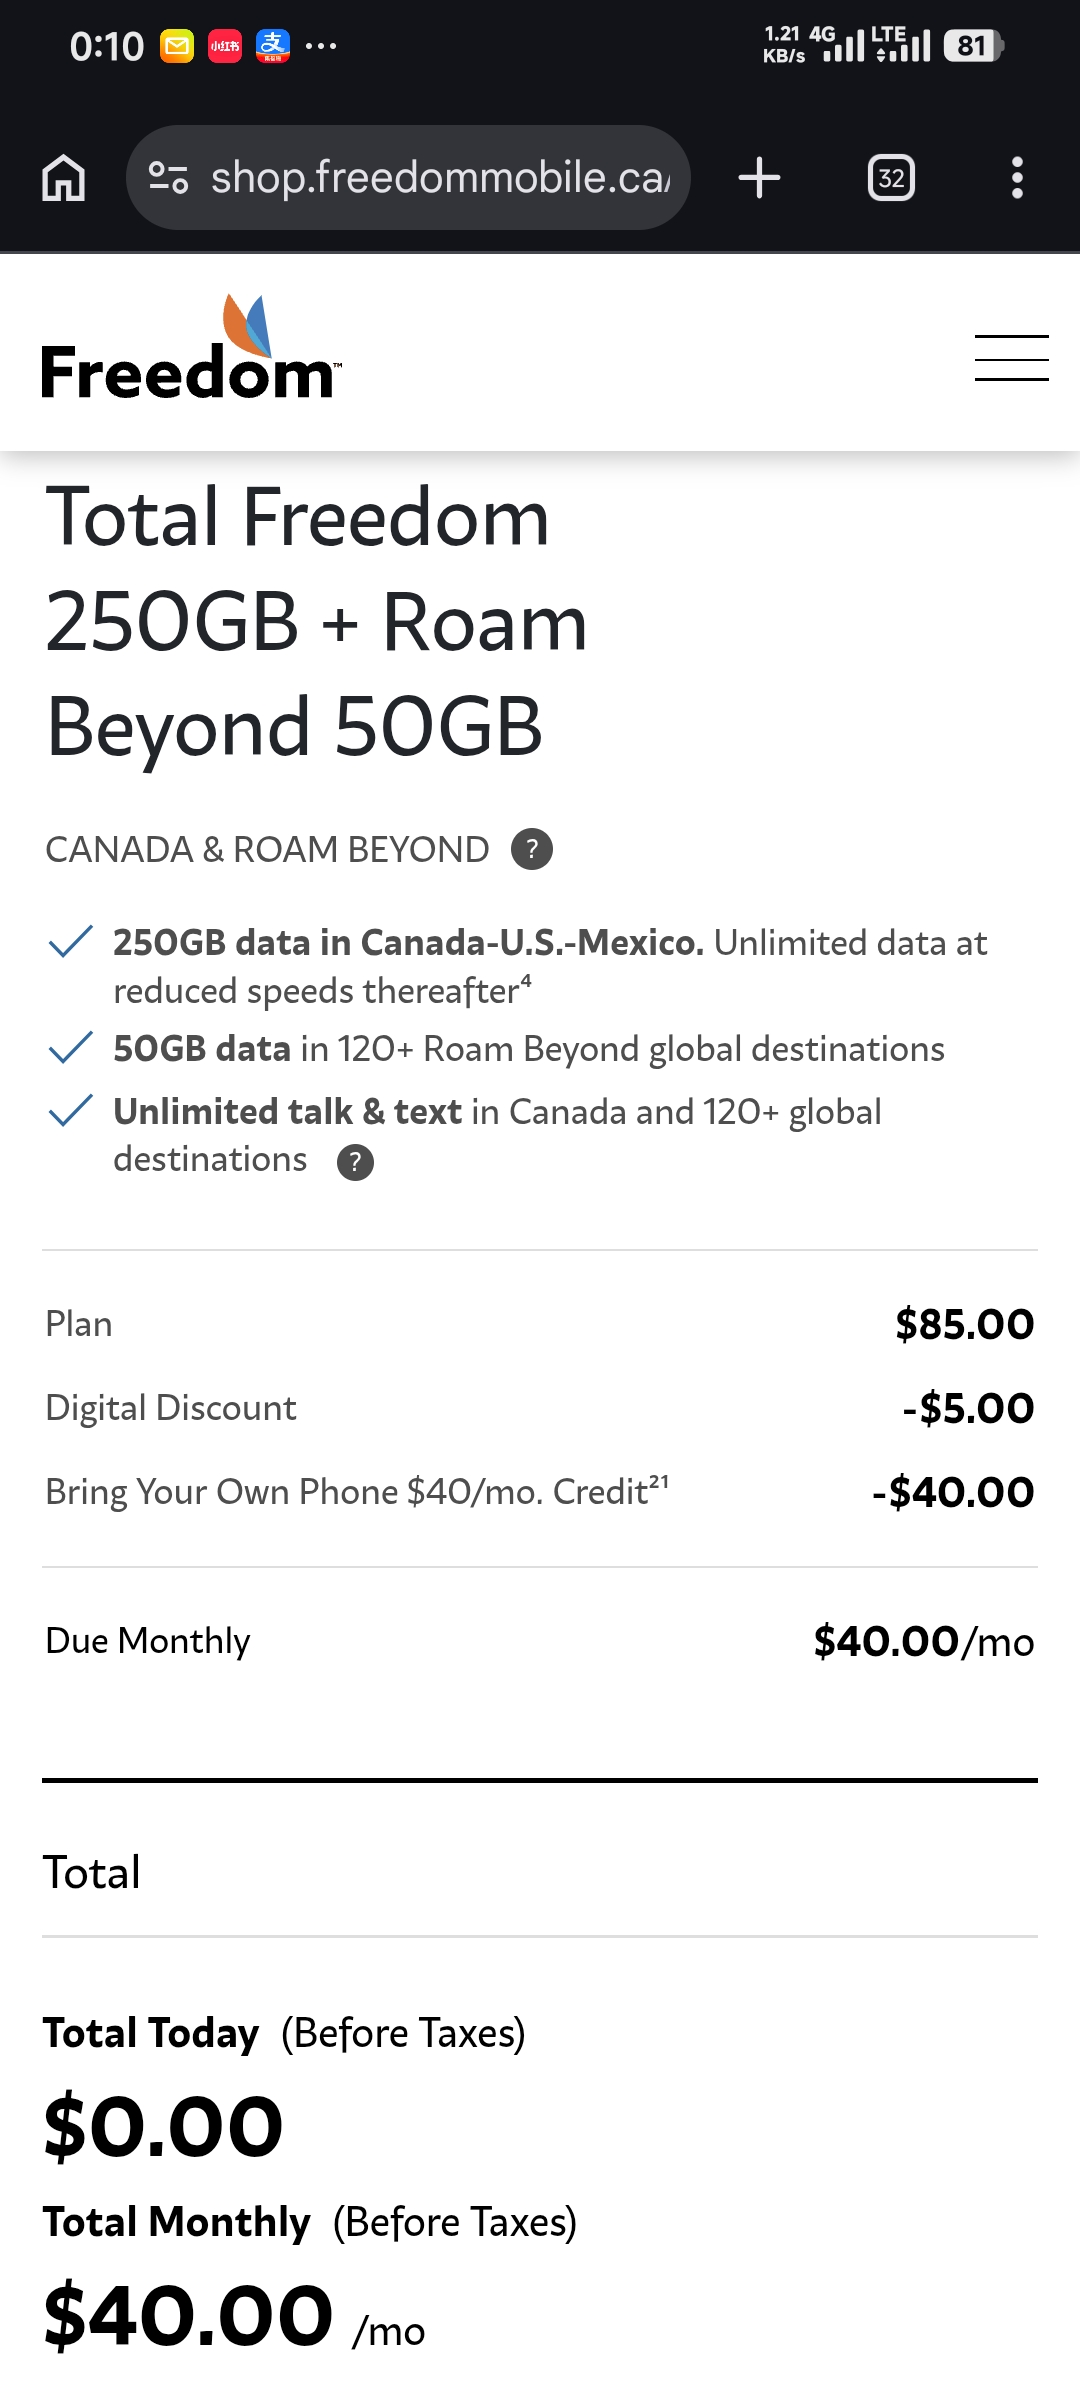This screenshot has width=1080, height=2400.
Task: Tap help icon next to global destinations
Action: 355,1162
